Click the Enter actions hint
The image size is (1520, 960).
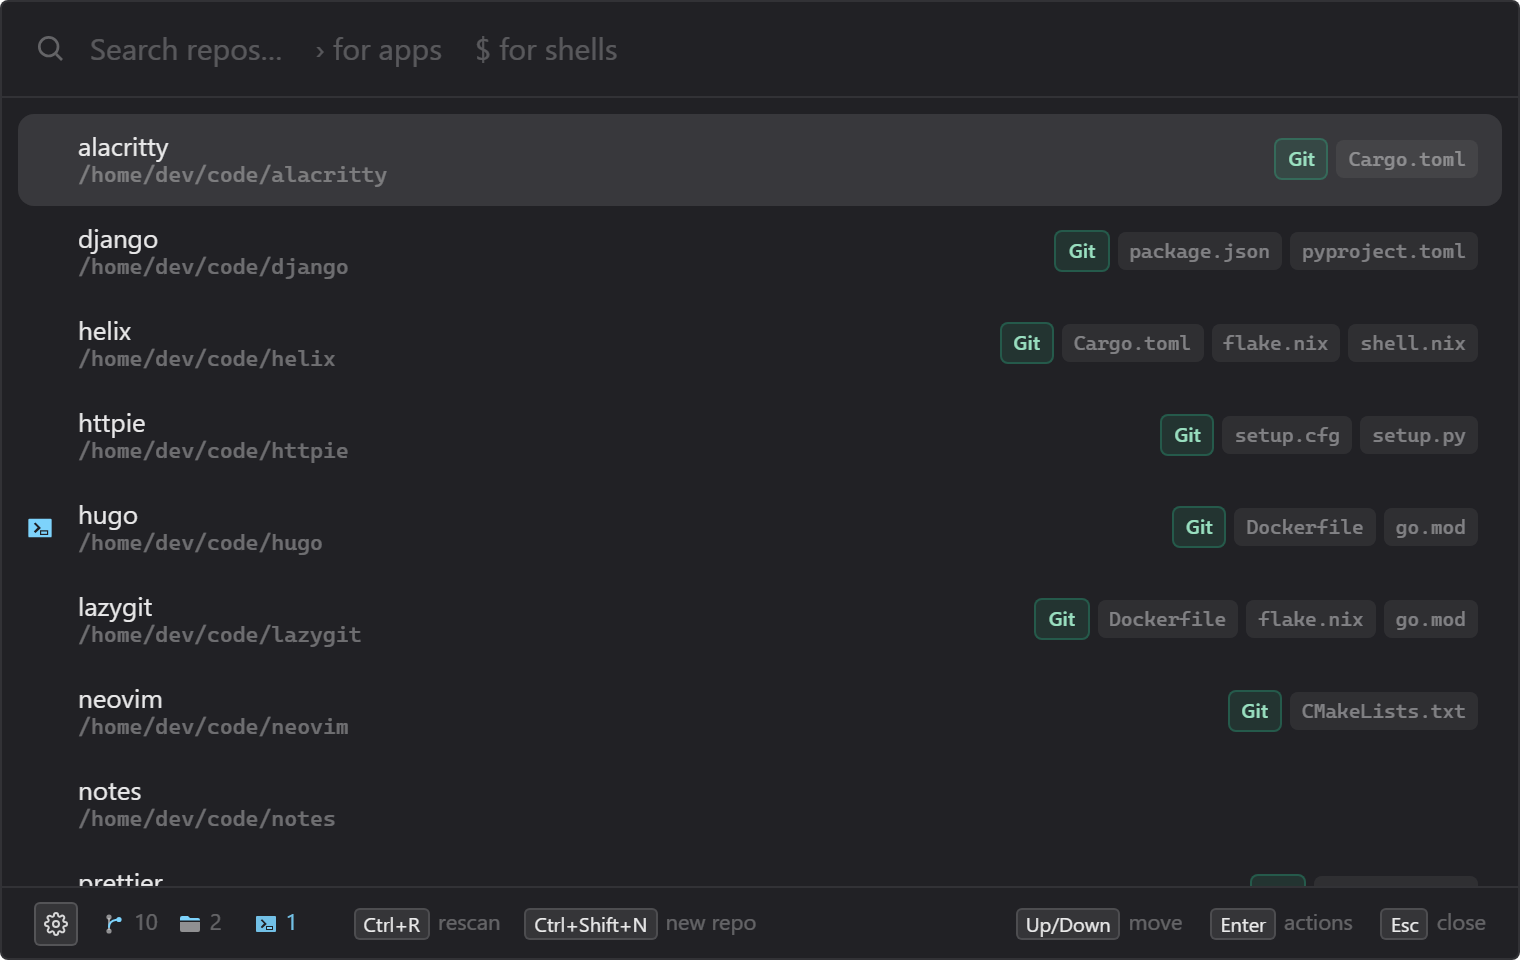pyautogui.click(x=1281, y=924)
